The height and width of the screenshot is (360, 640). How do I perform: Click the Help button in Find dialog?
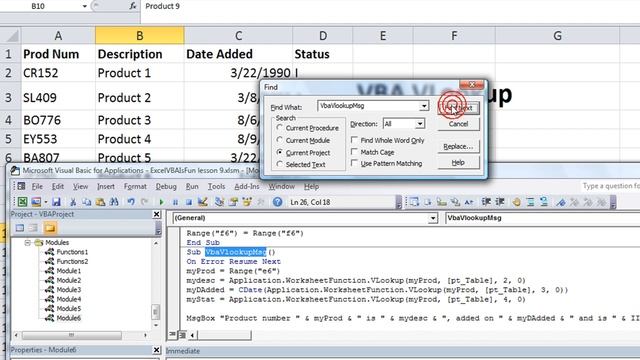point(458,162)
